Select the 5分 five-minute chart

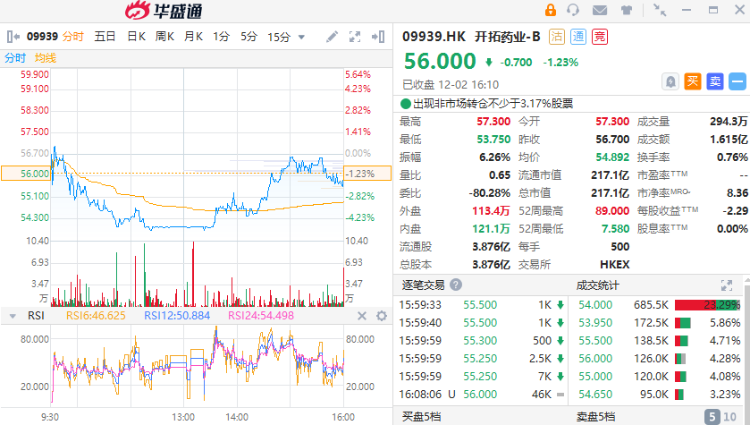click(249, 36)
